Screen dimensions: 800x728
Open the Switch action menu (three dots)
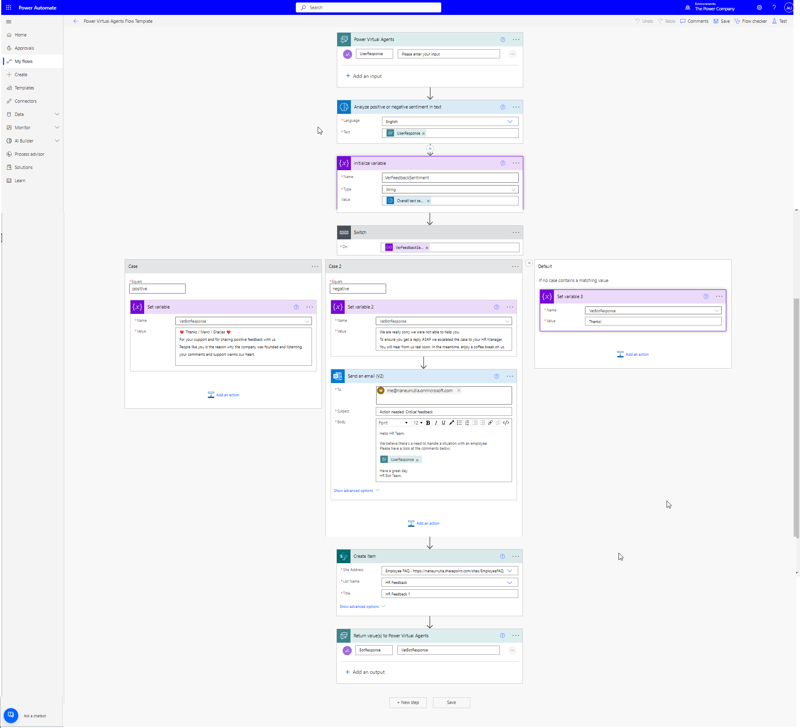(x=516, y=233)
